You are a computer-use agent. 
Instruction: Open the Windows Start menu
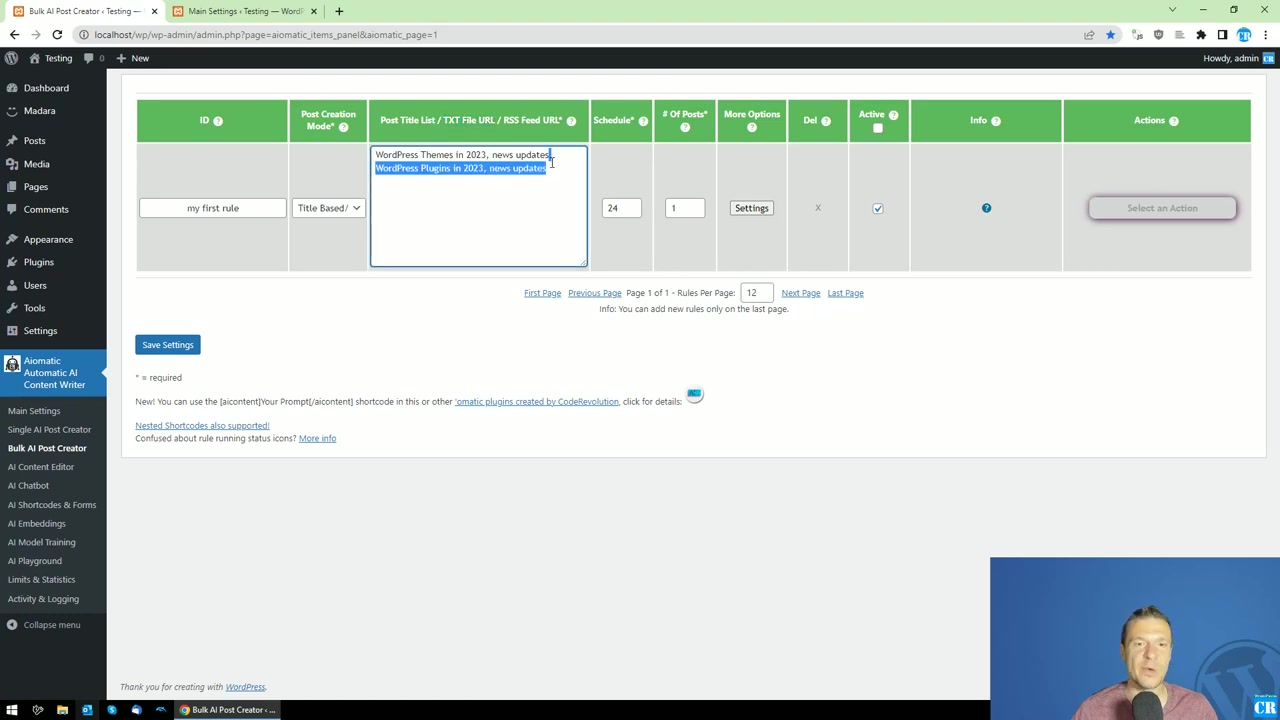point(12,710)
